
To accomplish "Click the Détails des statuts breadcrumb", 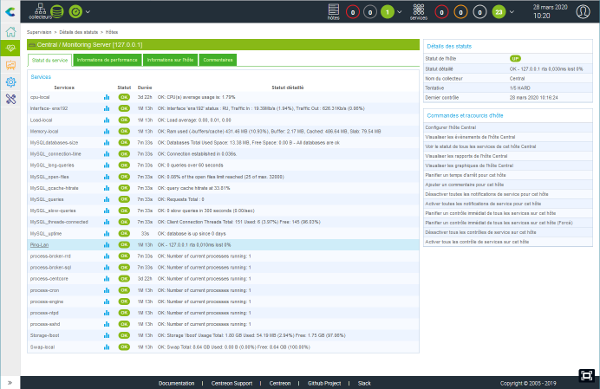I will coord(78,32).
